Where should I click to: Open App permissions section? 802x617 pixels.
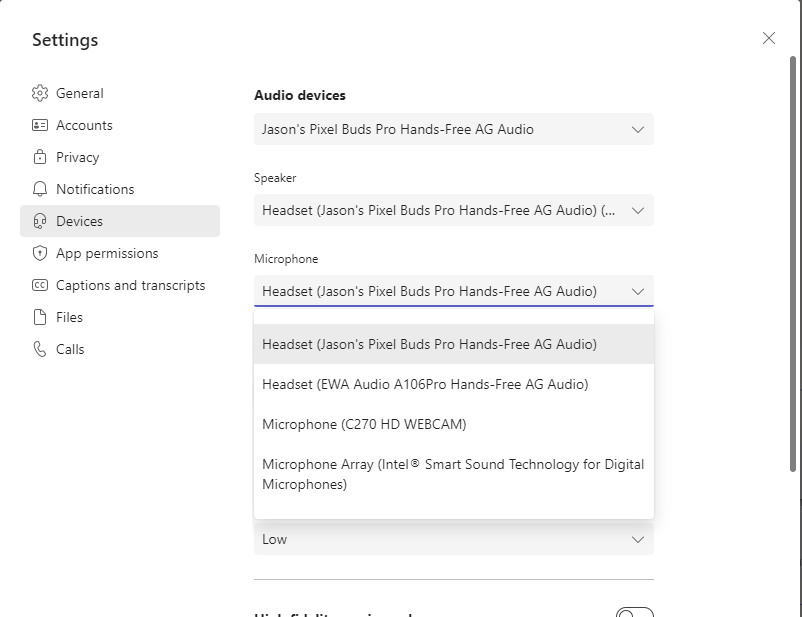coord(120,253)
